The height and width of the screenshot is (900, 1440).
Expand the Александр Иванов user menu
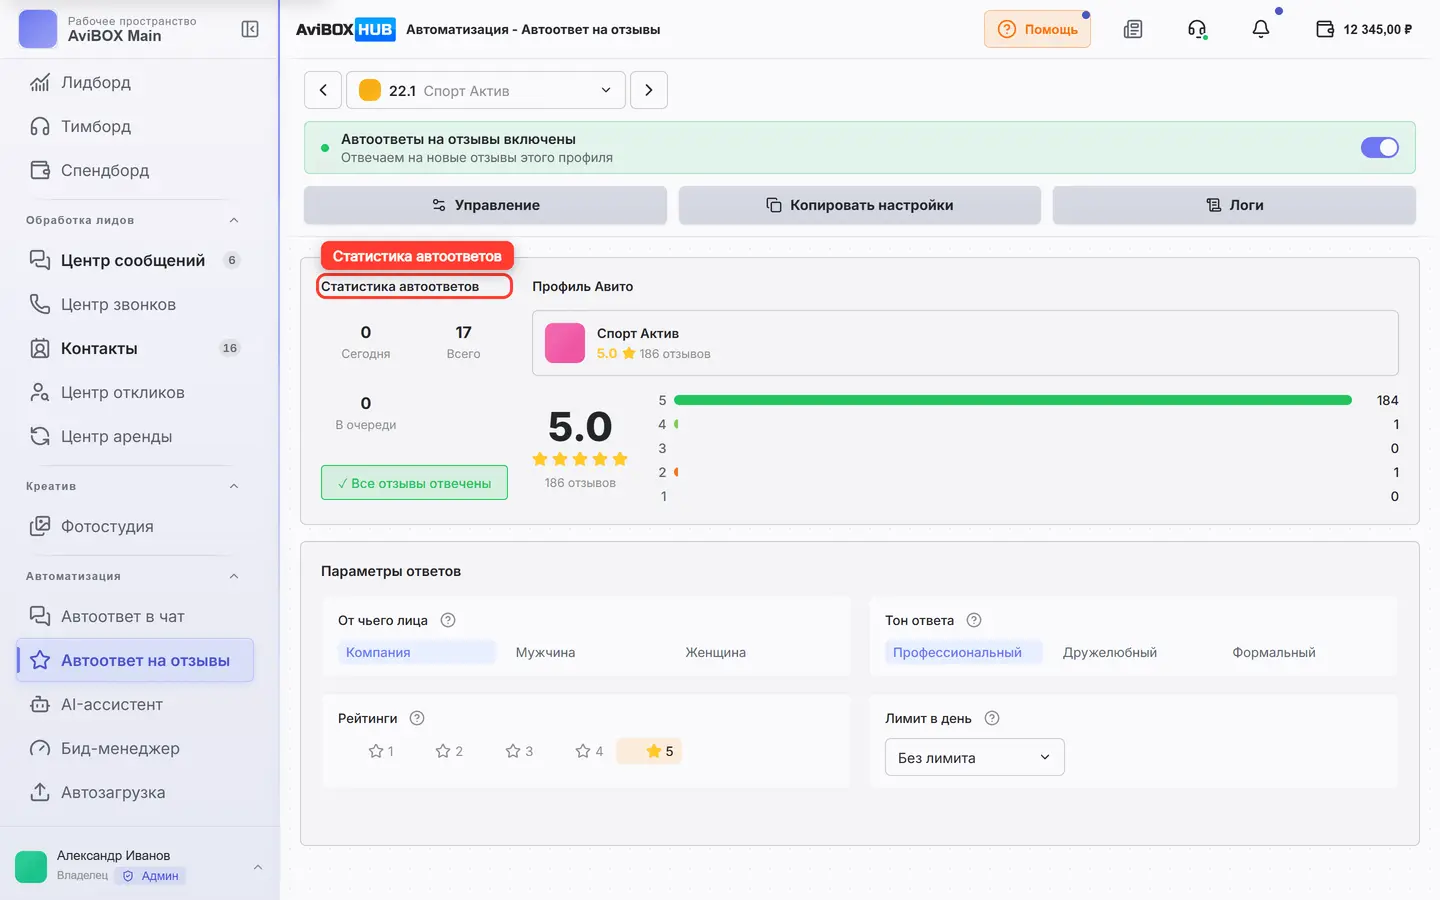pyautogui.click(x=258, y=867)
